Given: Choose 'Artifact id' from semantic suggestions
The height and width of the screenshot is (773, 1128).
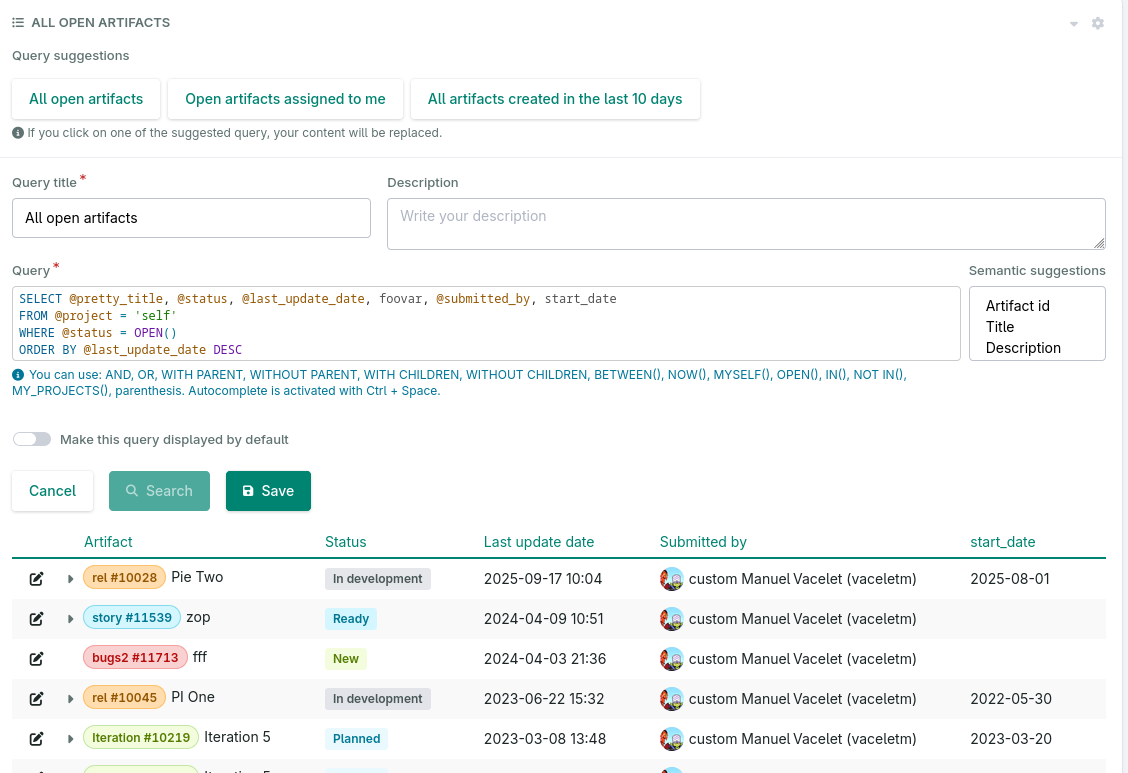Looking at the screenshot, I should [1017, 306].
